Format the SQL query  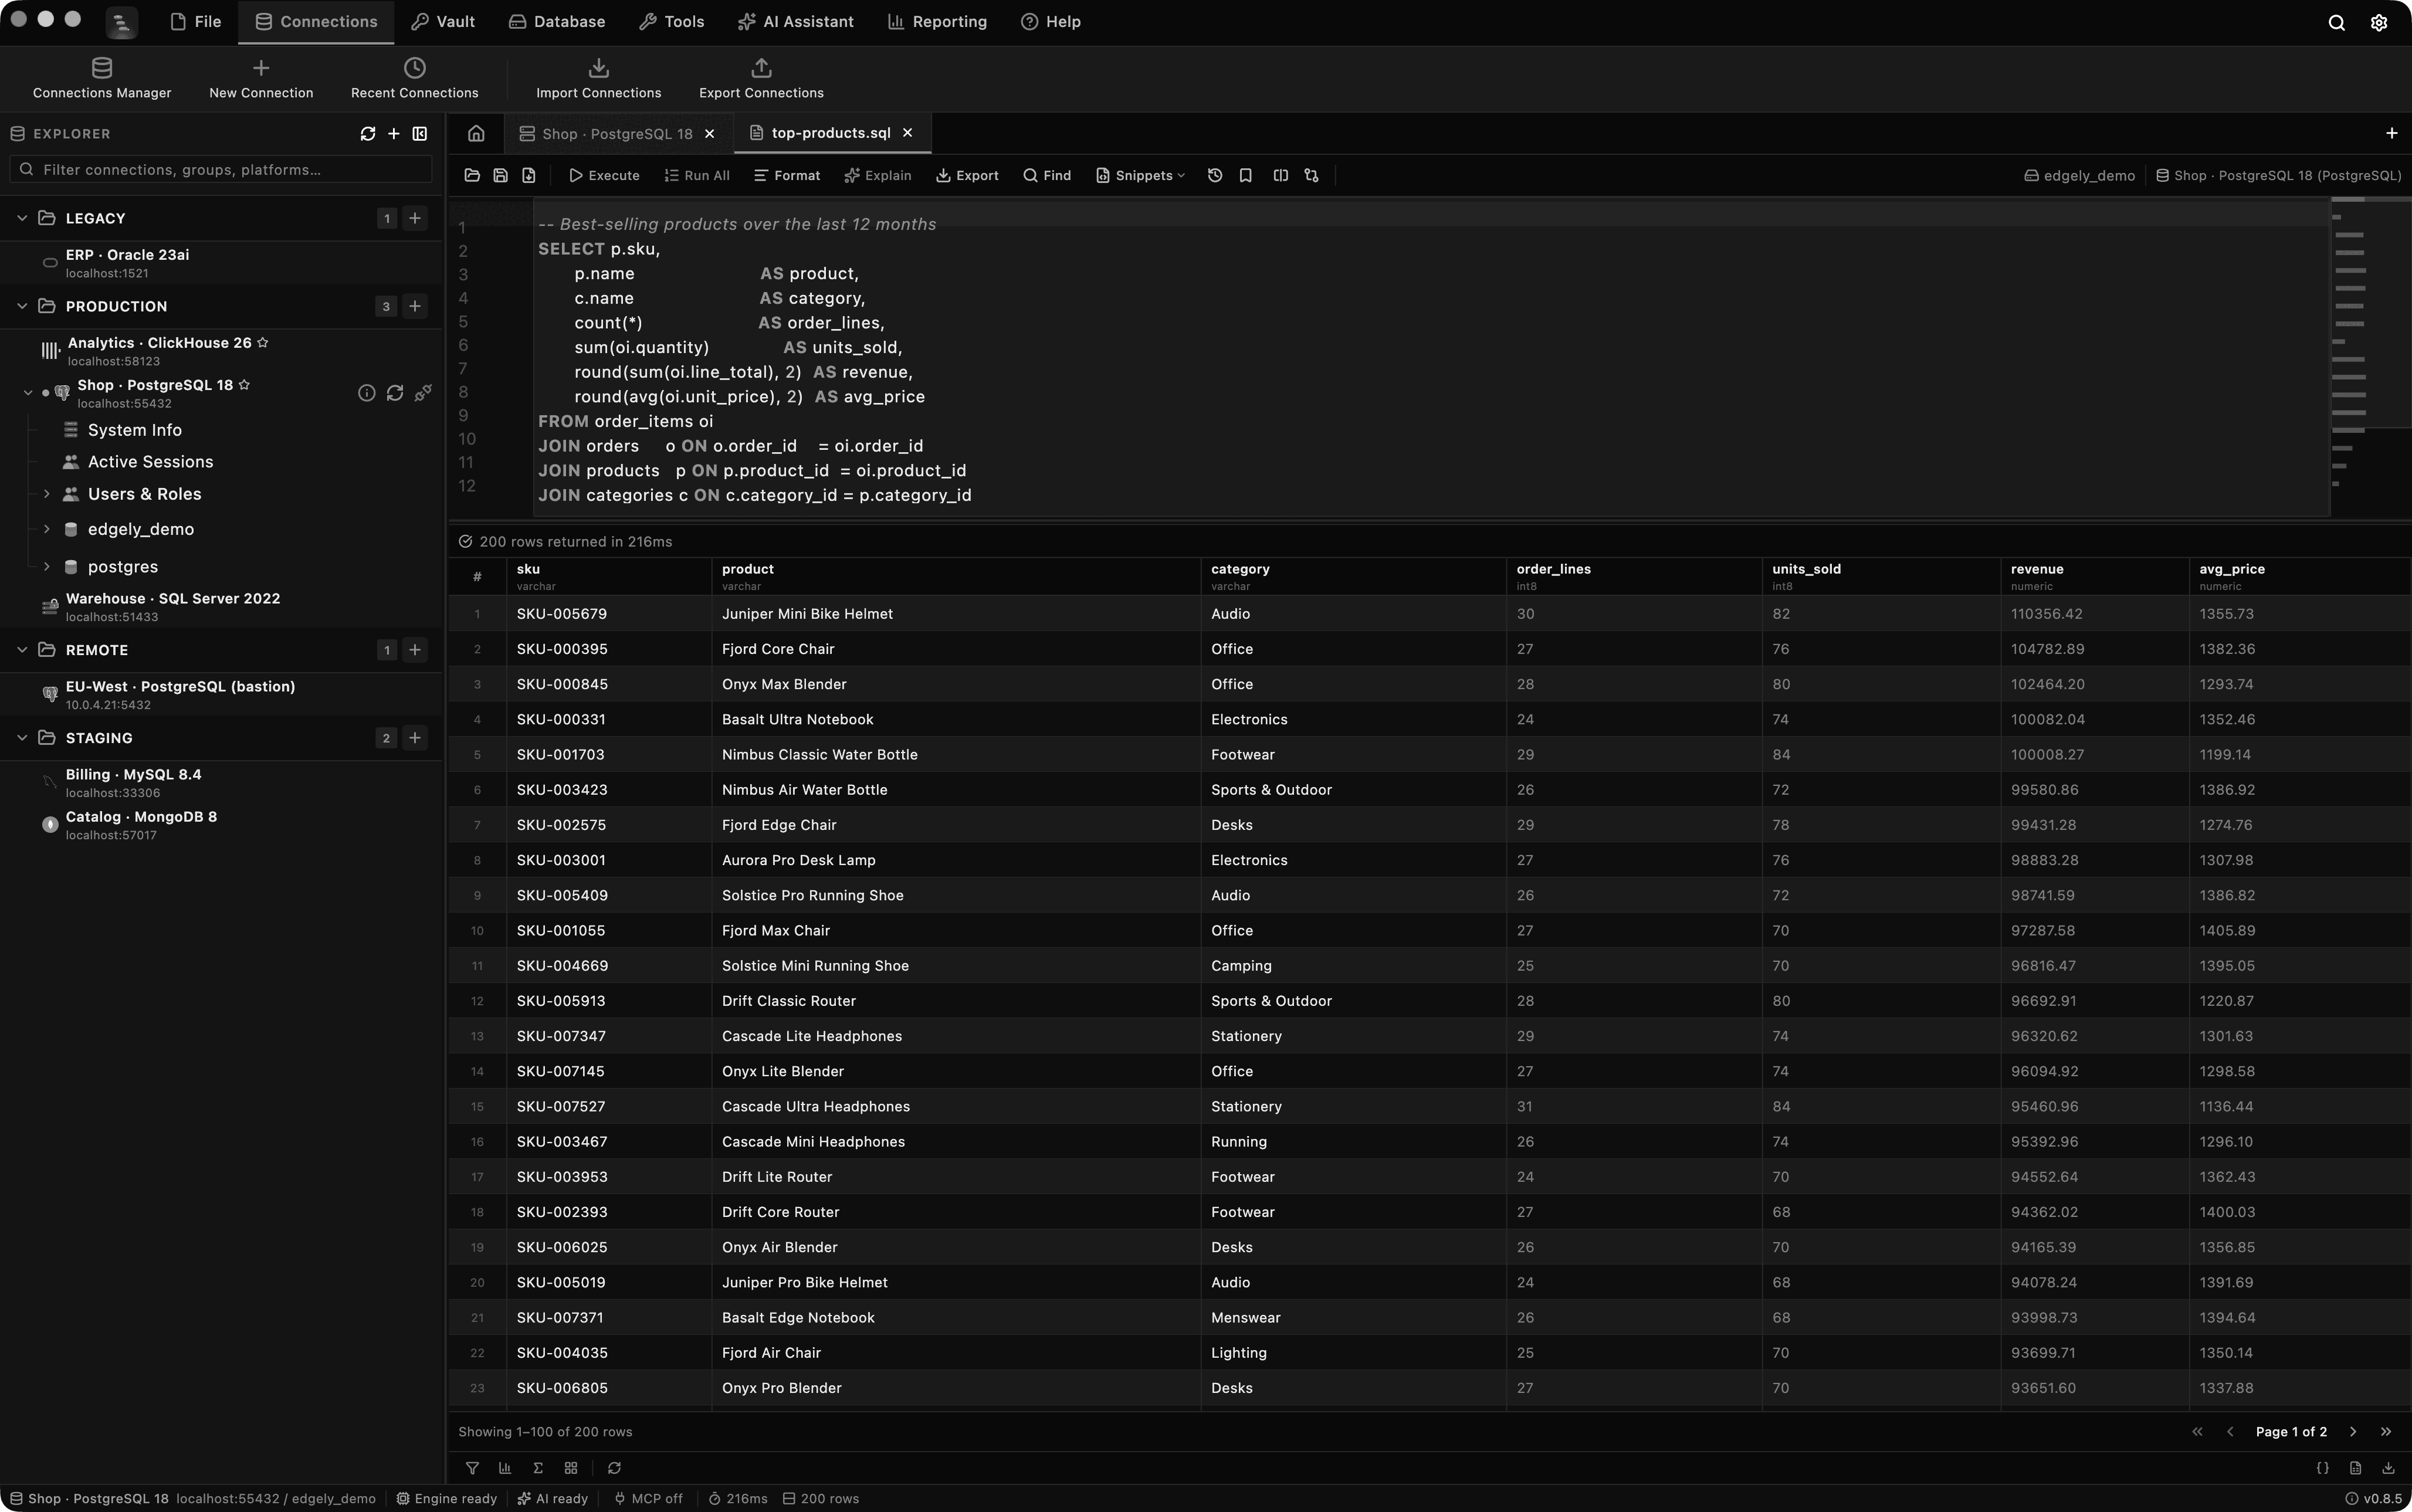point(787,176)
